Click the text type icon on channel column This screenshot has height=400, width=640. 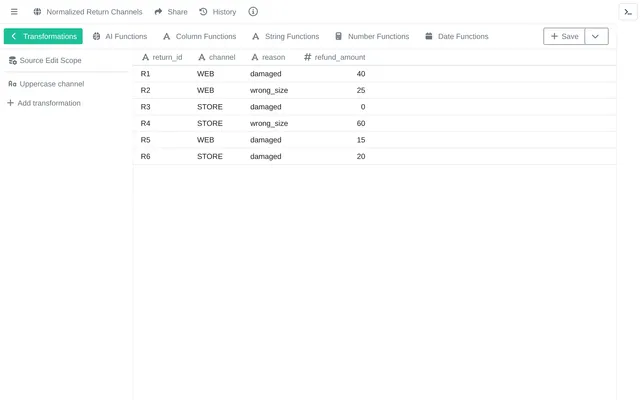pos(202,58)
